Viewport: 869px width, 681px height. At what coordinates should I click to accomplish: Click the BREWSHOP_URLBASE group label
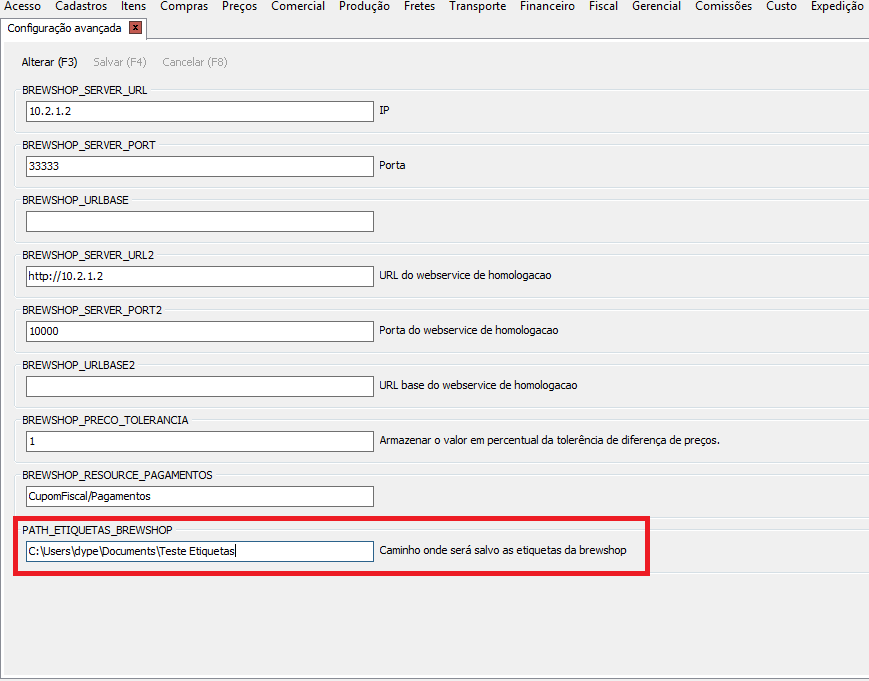(75, 200)
